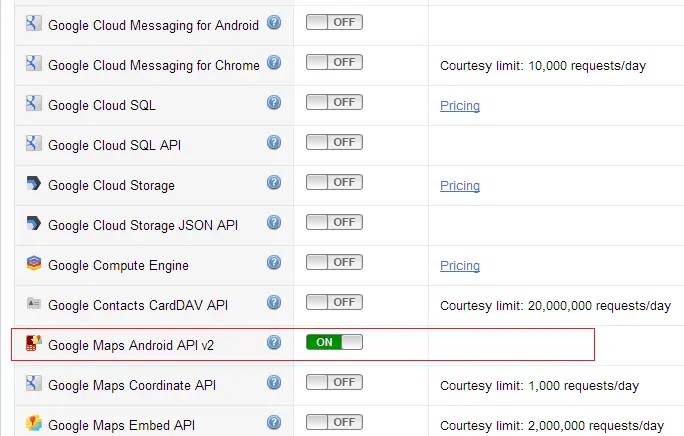This screenshot has width=684, height=436.
Task: Open help icon beside Google Cloud SQL API
Action: point(274,142)
